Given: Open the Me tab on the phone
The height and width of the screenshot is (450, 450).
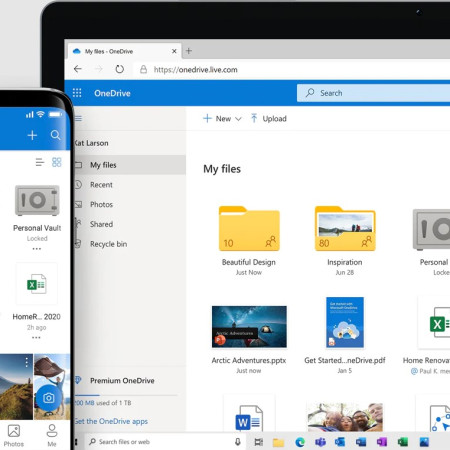Looking at the screenshot, I should pos(52,435).
